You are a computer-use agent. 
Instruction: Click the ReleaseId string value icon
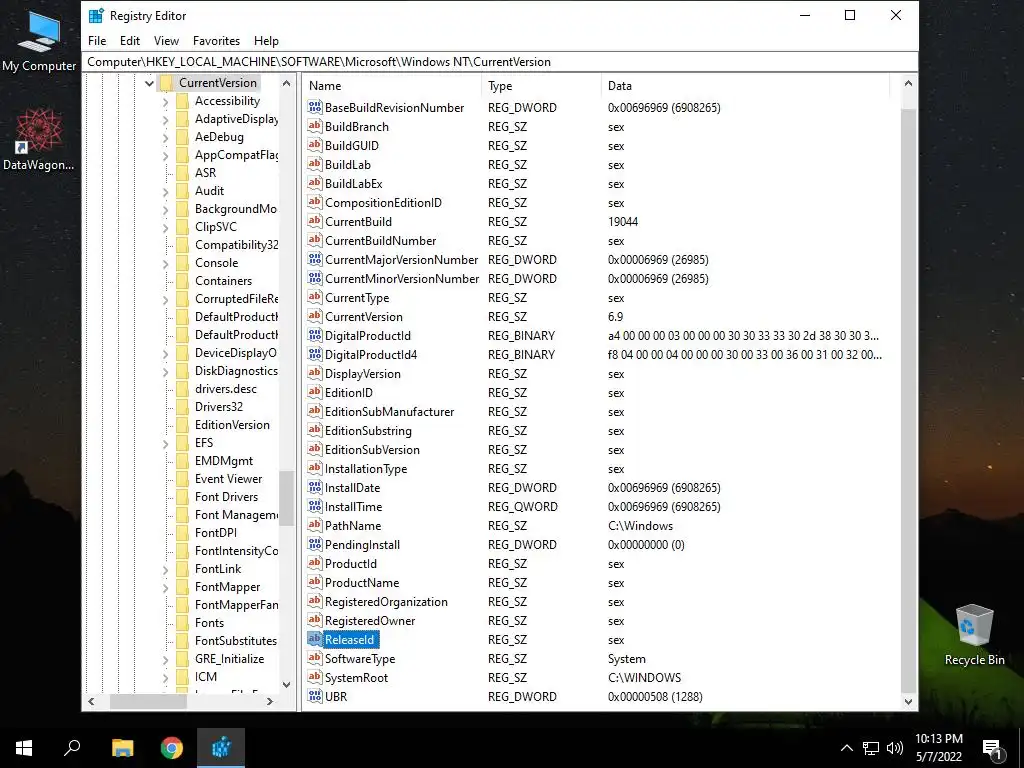click(315, 639)
